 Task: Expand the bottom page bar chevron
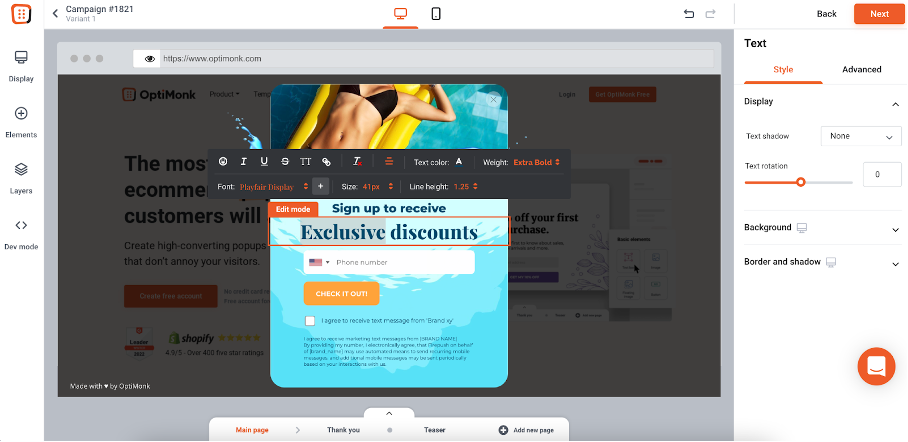tap(389, 413)
